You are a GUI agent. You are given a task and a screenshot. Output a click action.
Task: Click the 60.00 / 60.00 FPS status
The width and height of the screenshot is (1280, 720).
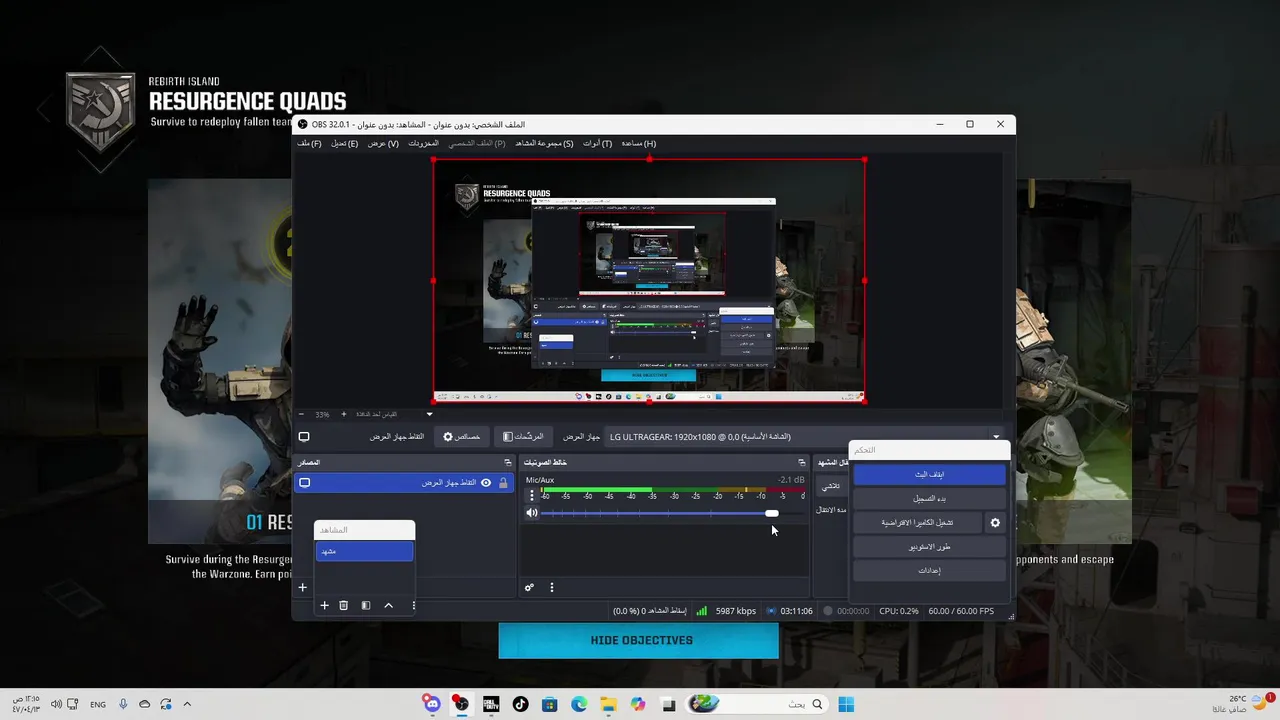961,611
